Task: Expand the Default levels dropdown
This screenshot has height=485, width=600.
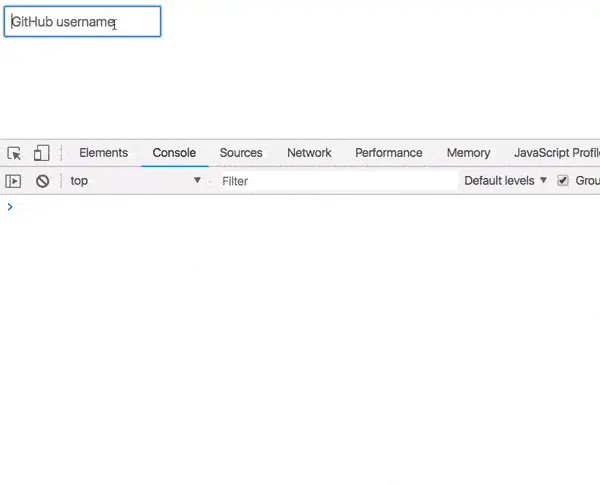Action: pos(505,181)
